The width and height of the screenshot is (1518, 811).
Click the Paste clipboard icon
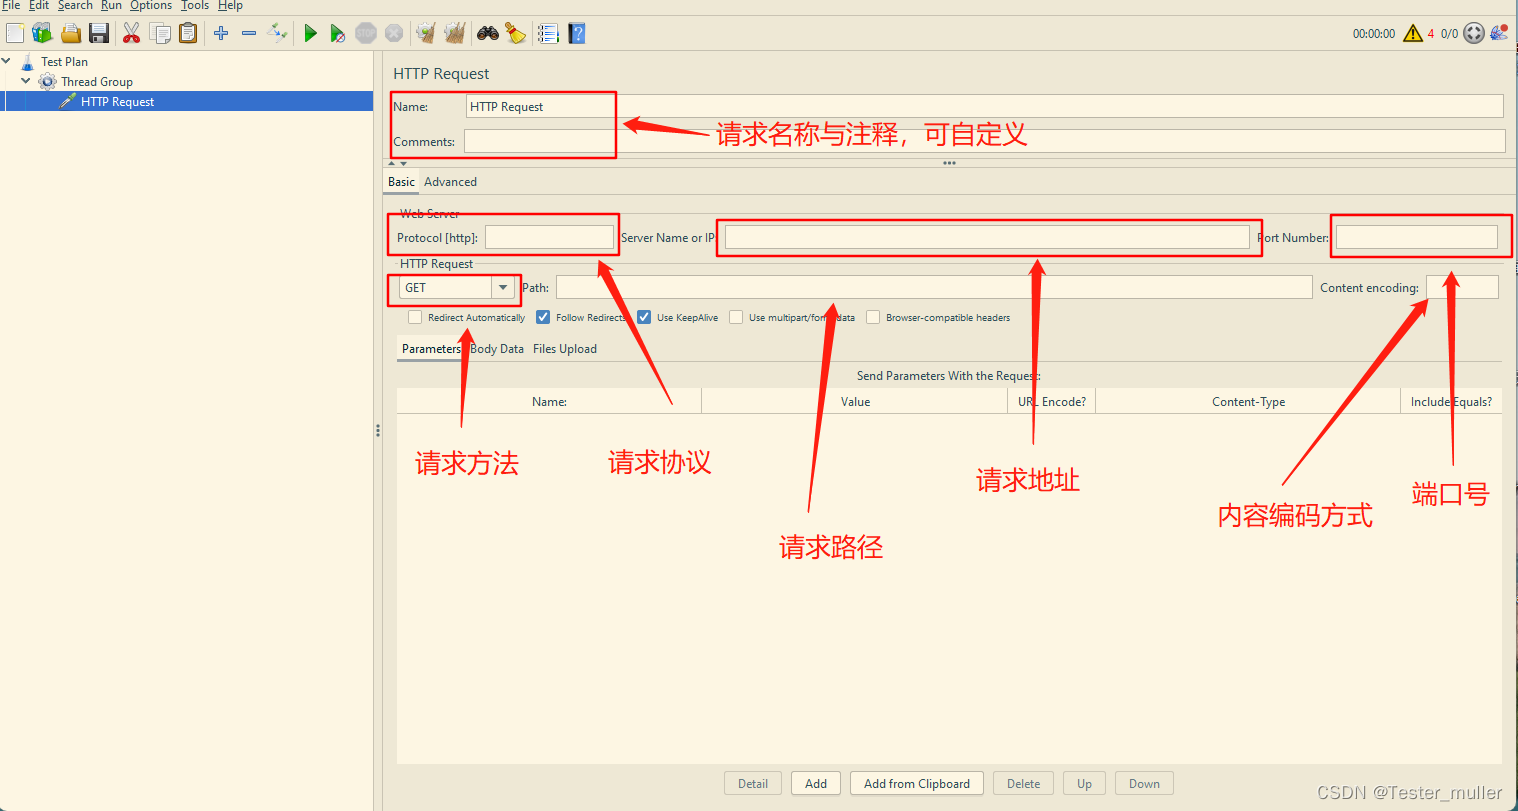point(188,33)
